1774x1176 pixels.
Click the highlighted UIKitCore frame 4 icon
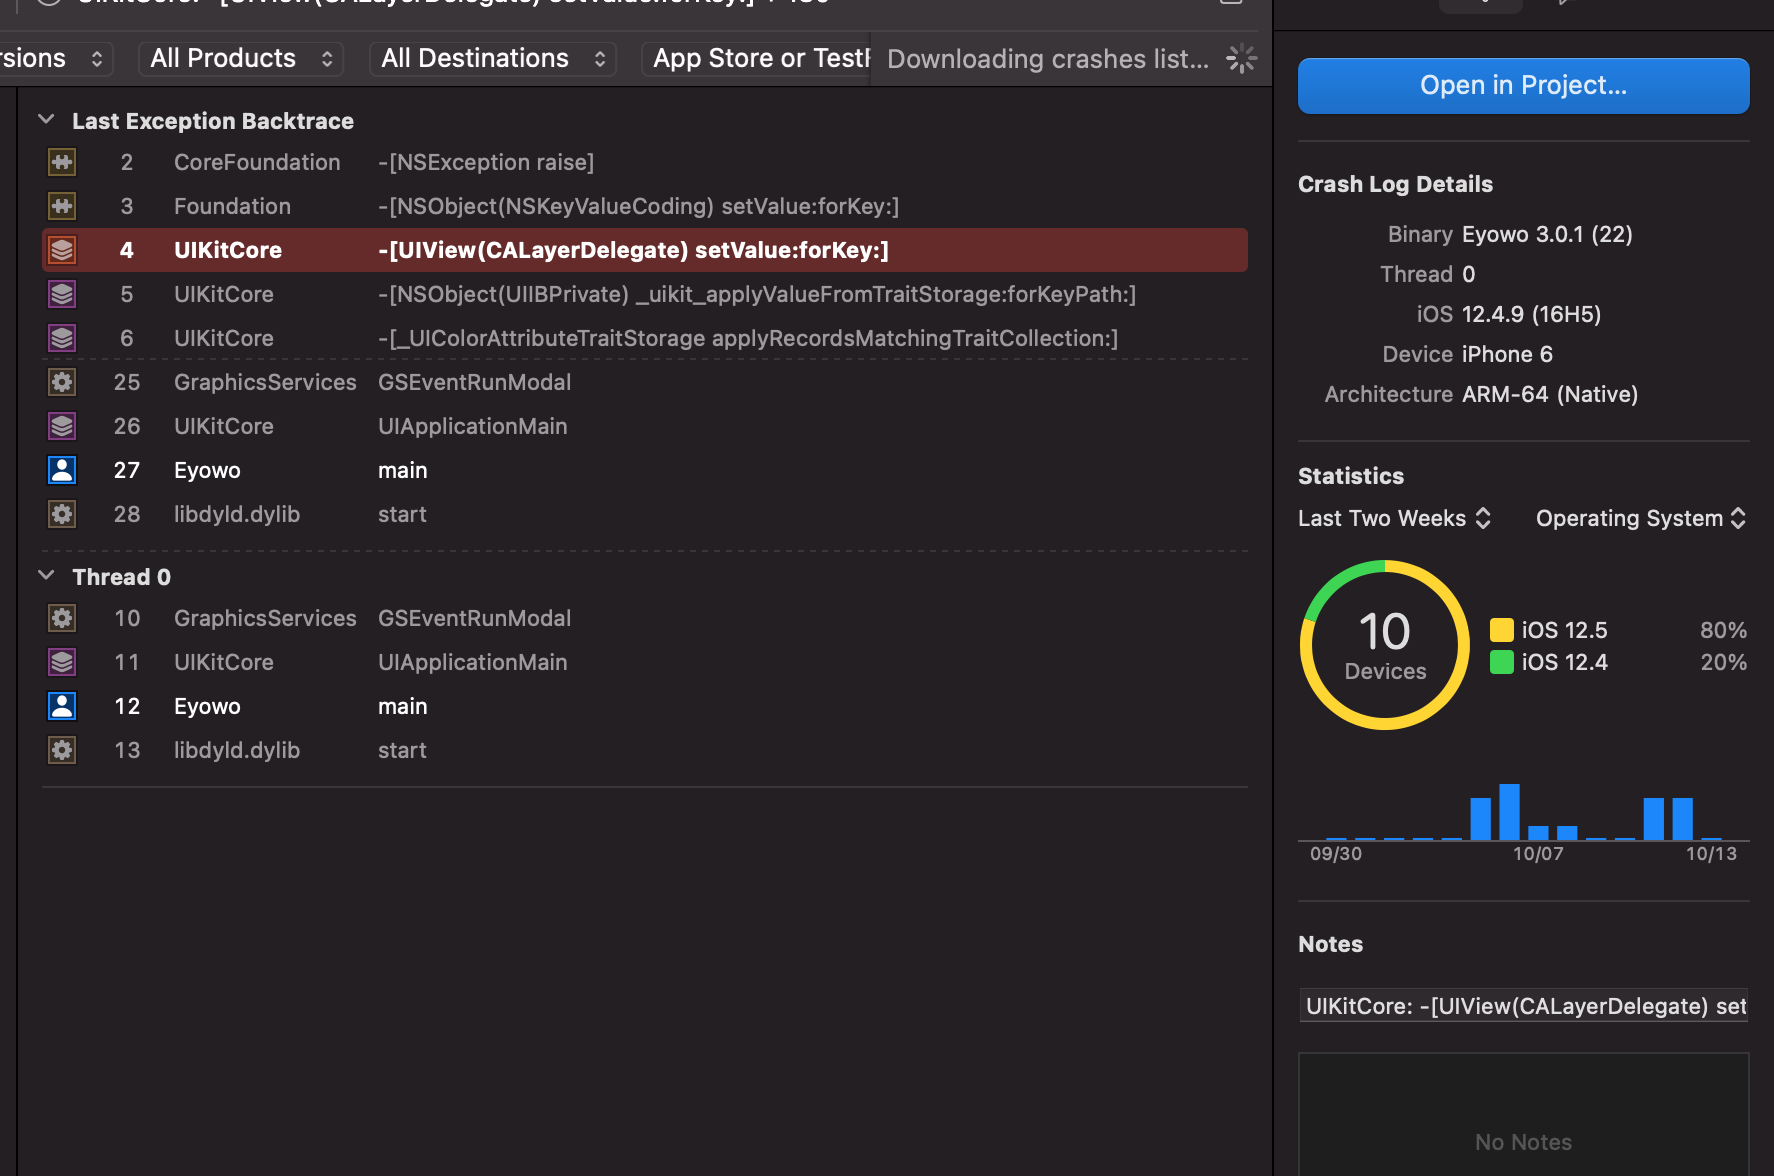point(62,250)
